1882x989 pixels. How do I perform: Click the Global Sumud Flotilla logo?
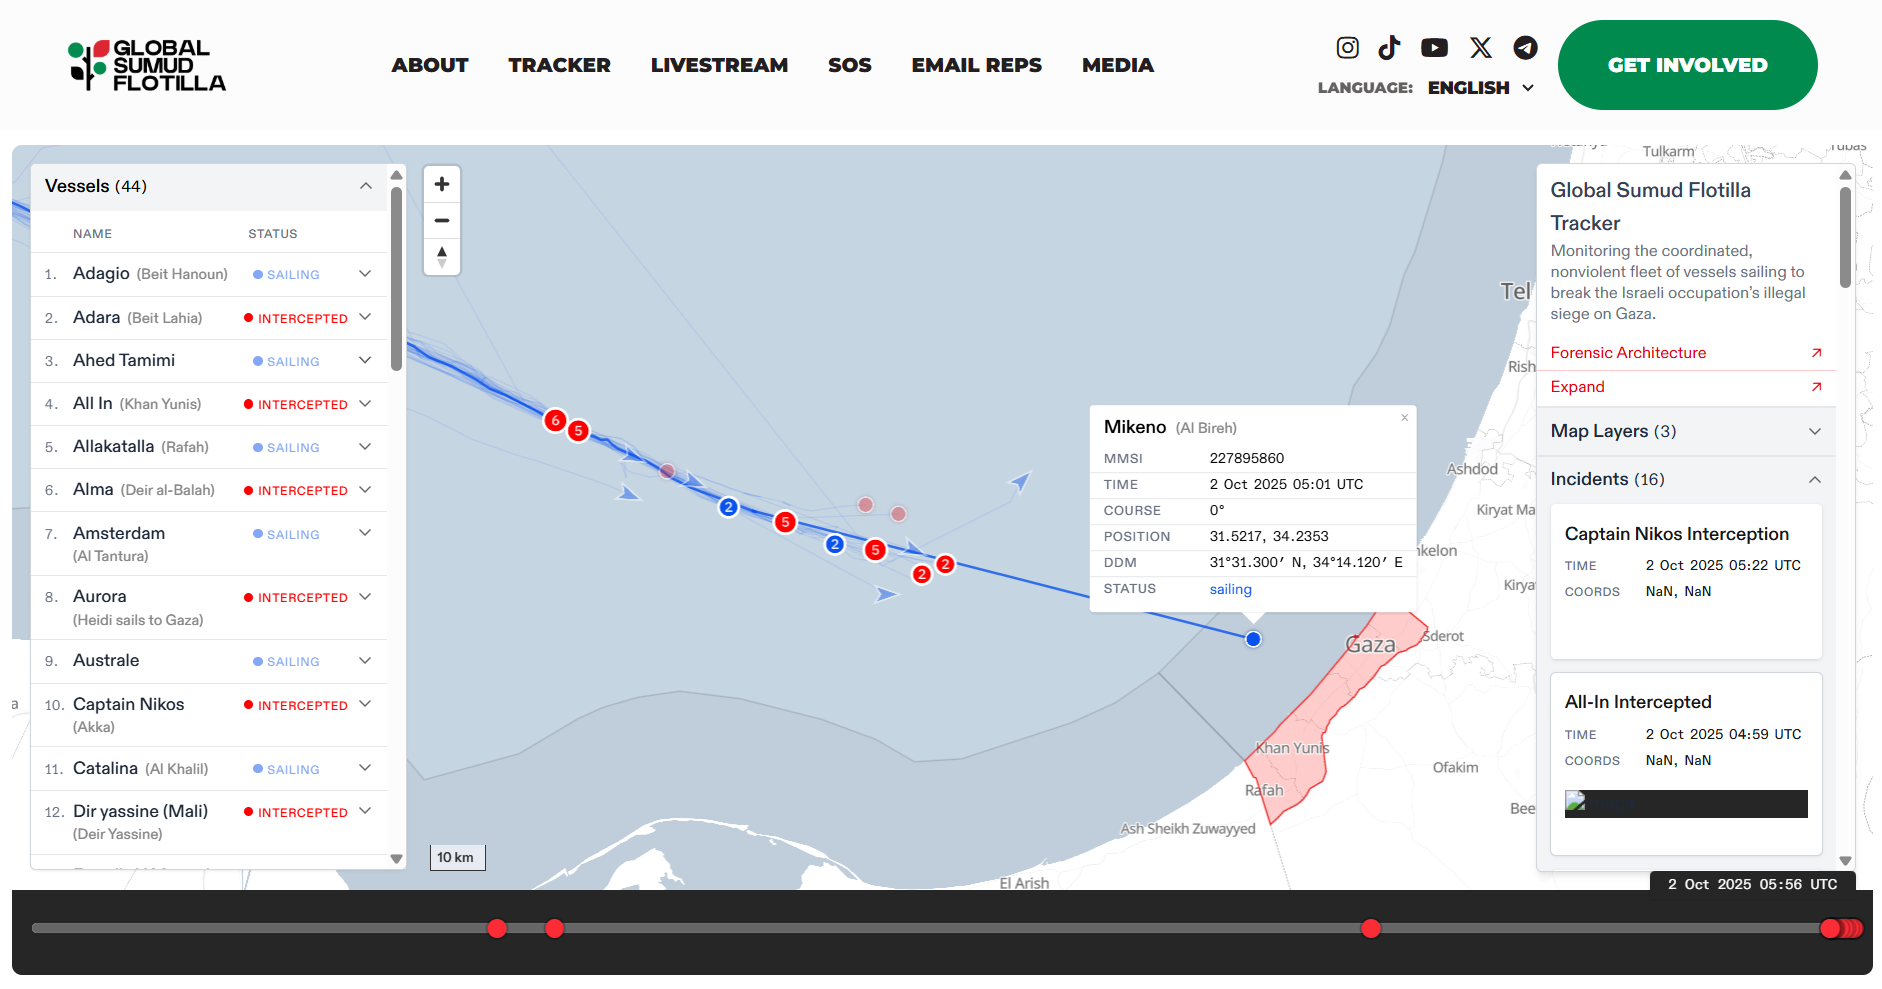point(147,65)
